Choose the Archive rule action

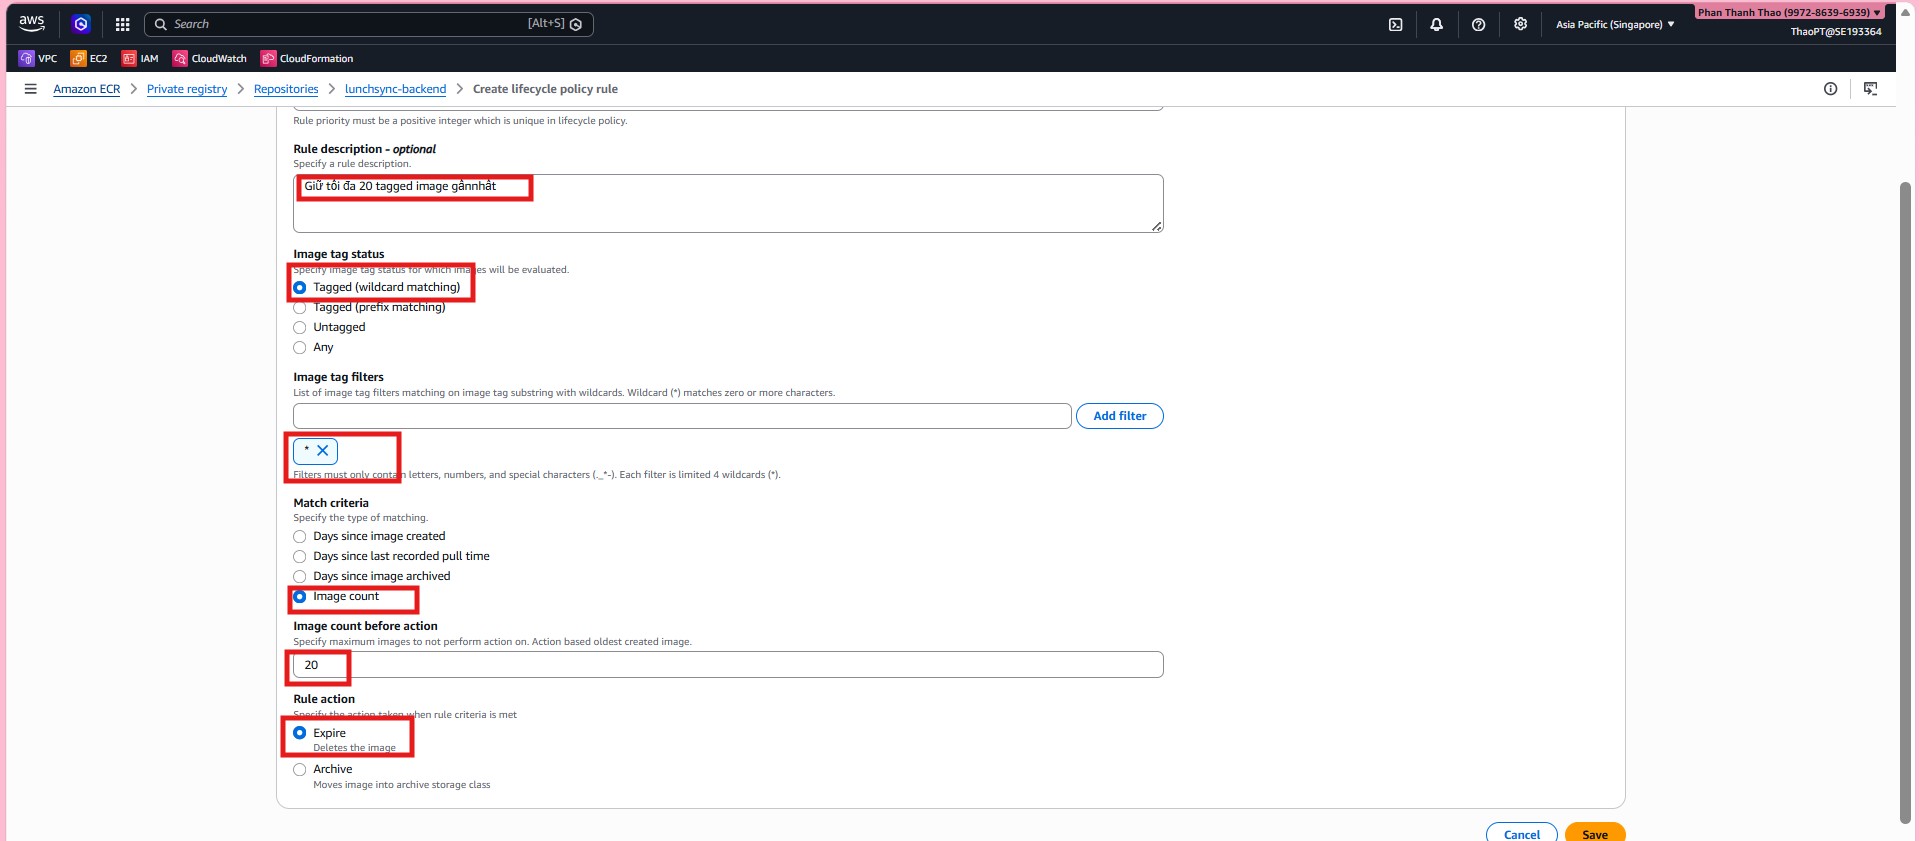pyautogui.click(x=300, y=770)
